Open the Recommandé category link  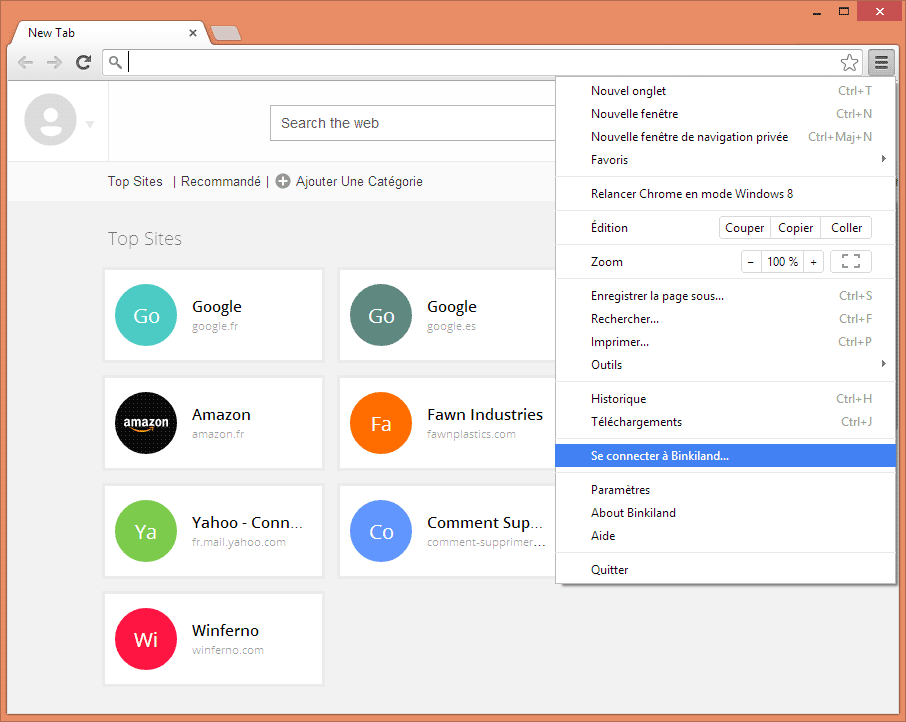click(x=221, y=181)
